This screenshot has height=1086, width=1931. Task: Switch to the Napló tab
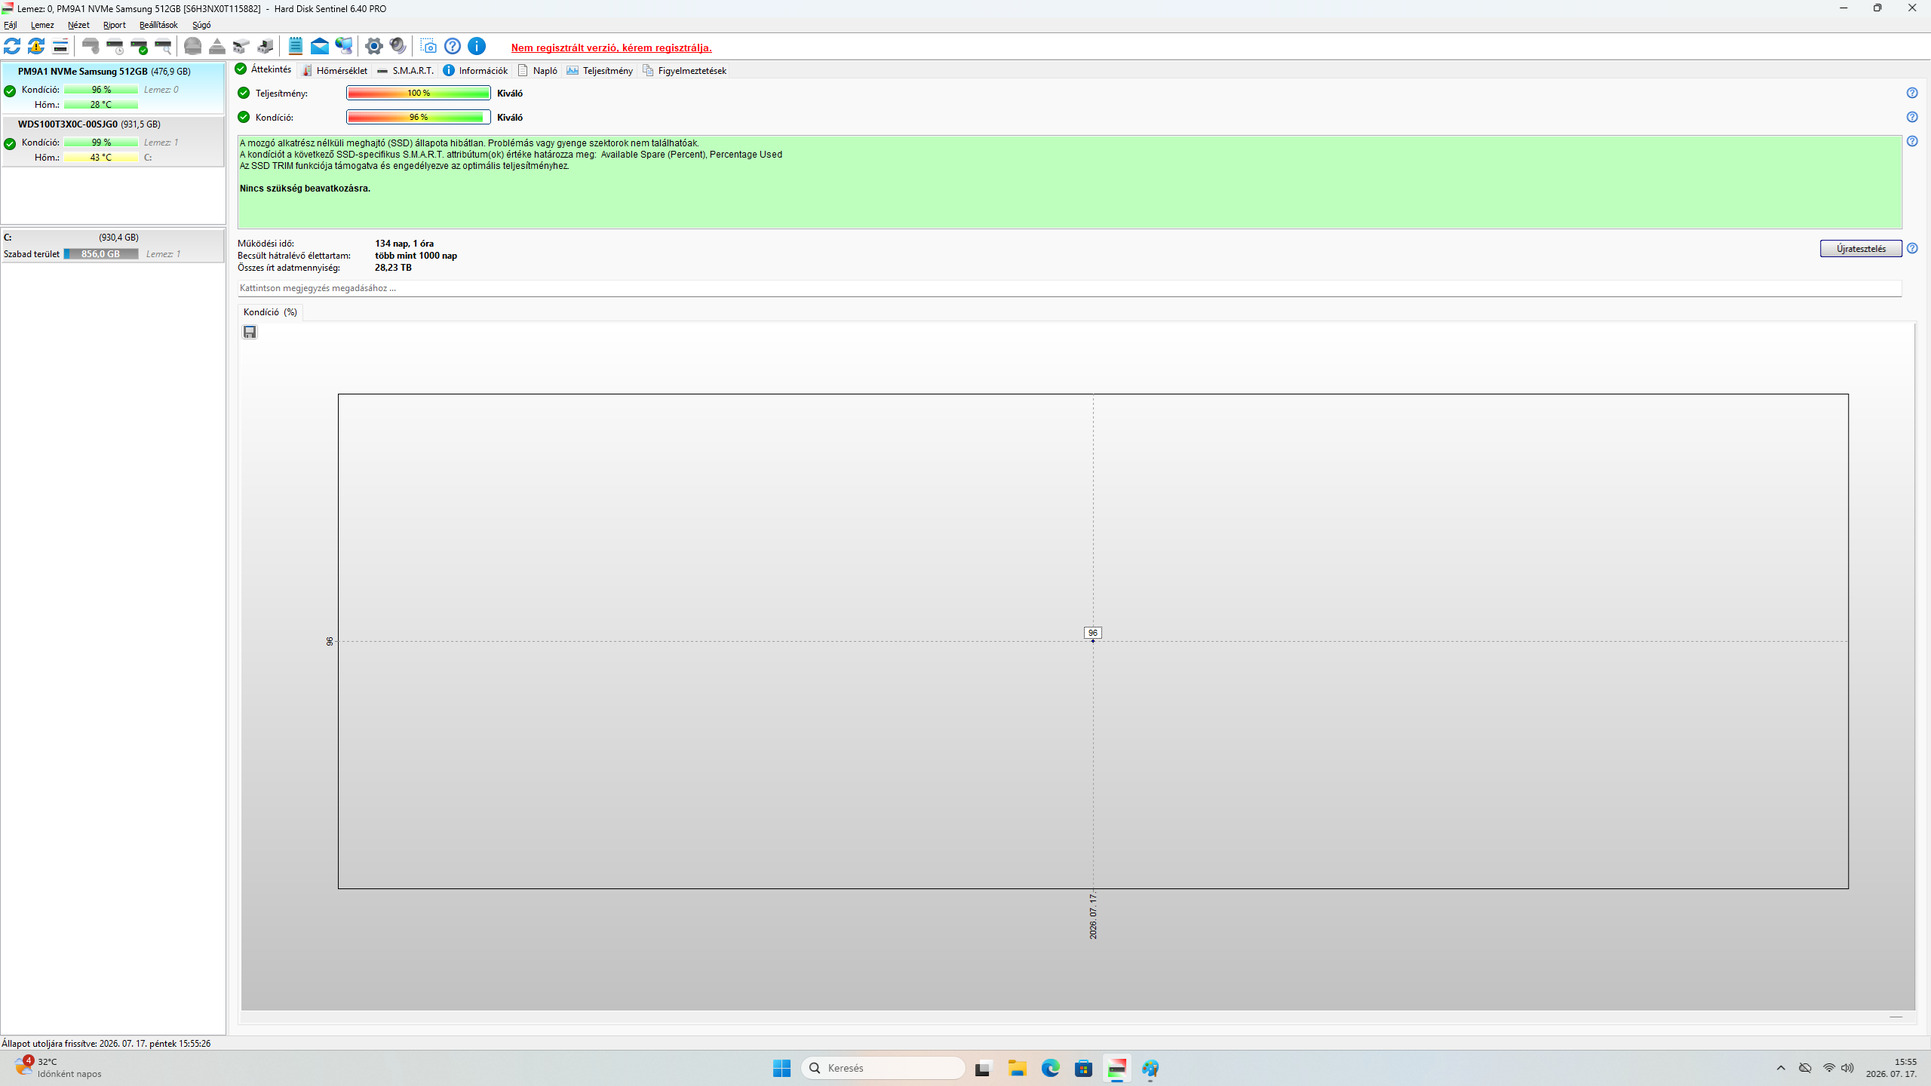click(537, 71)
